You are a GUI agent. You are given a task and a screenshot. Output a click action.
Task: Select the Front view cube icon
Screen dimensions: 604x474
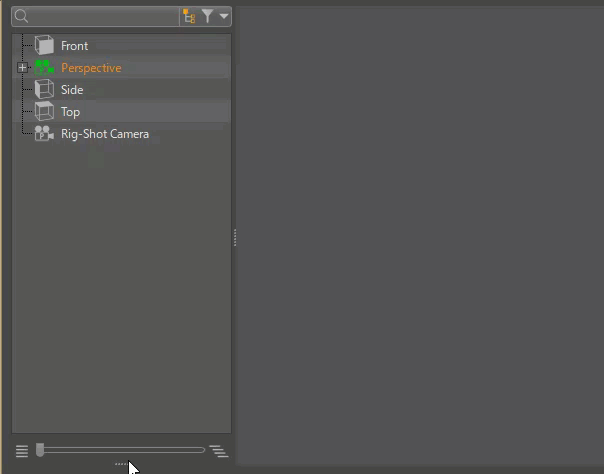pos(44,45)
